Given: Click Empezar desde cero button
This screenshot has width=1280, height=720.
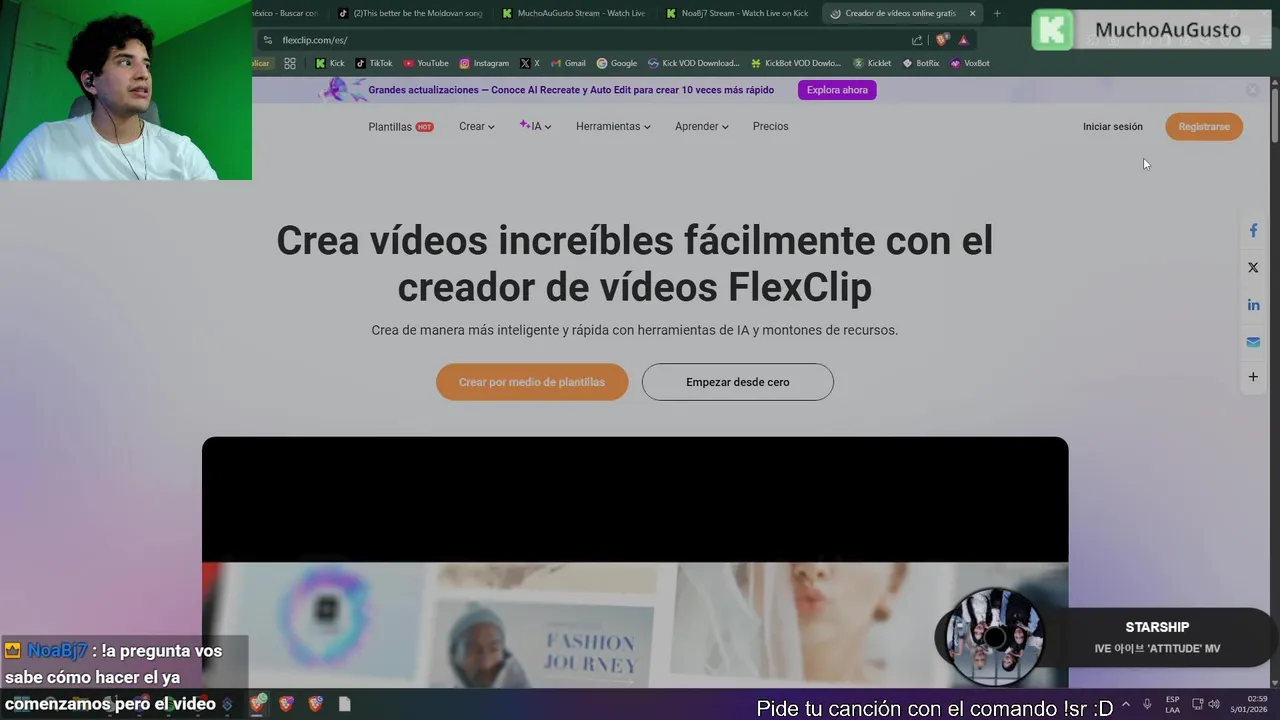Looking at the screenshot, I should [738, 382].
